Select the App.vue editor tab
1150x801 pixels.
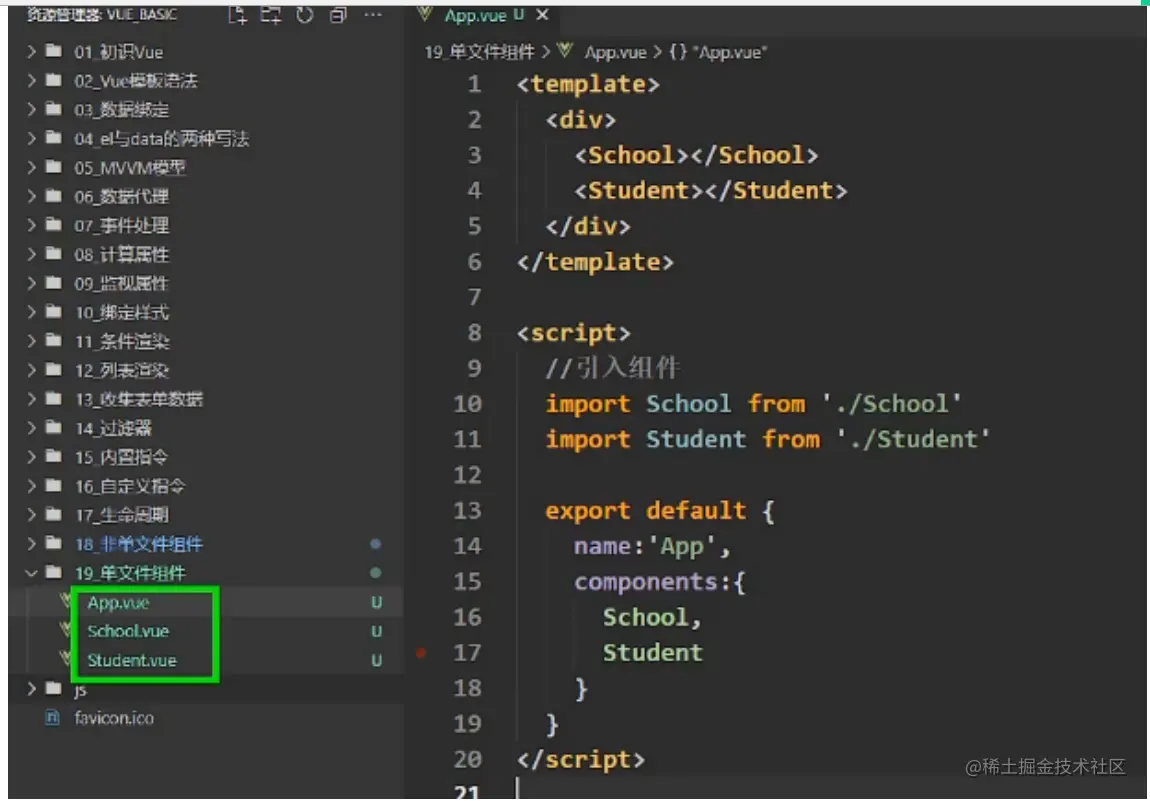pyautogui.click(x=483, y=15)
